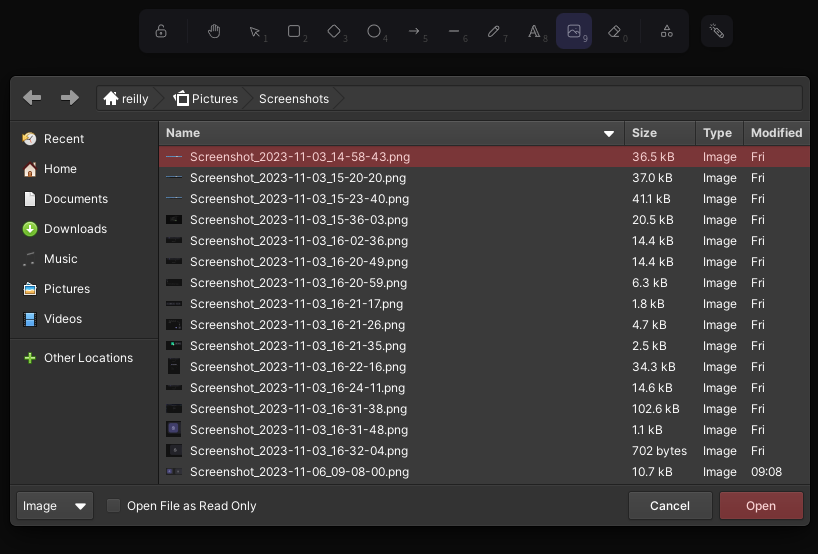Image resolution: width=818 pixels, height=554 pixels.
Task: Select Screenshot_2023-11-03_15-20-20.png
Action: click(x=484, y=178)
